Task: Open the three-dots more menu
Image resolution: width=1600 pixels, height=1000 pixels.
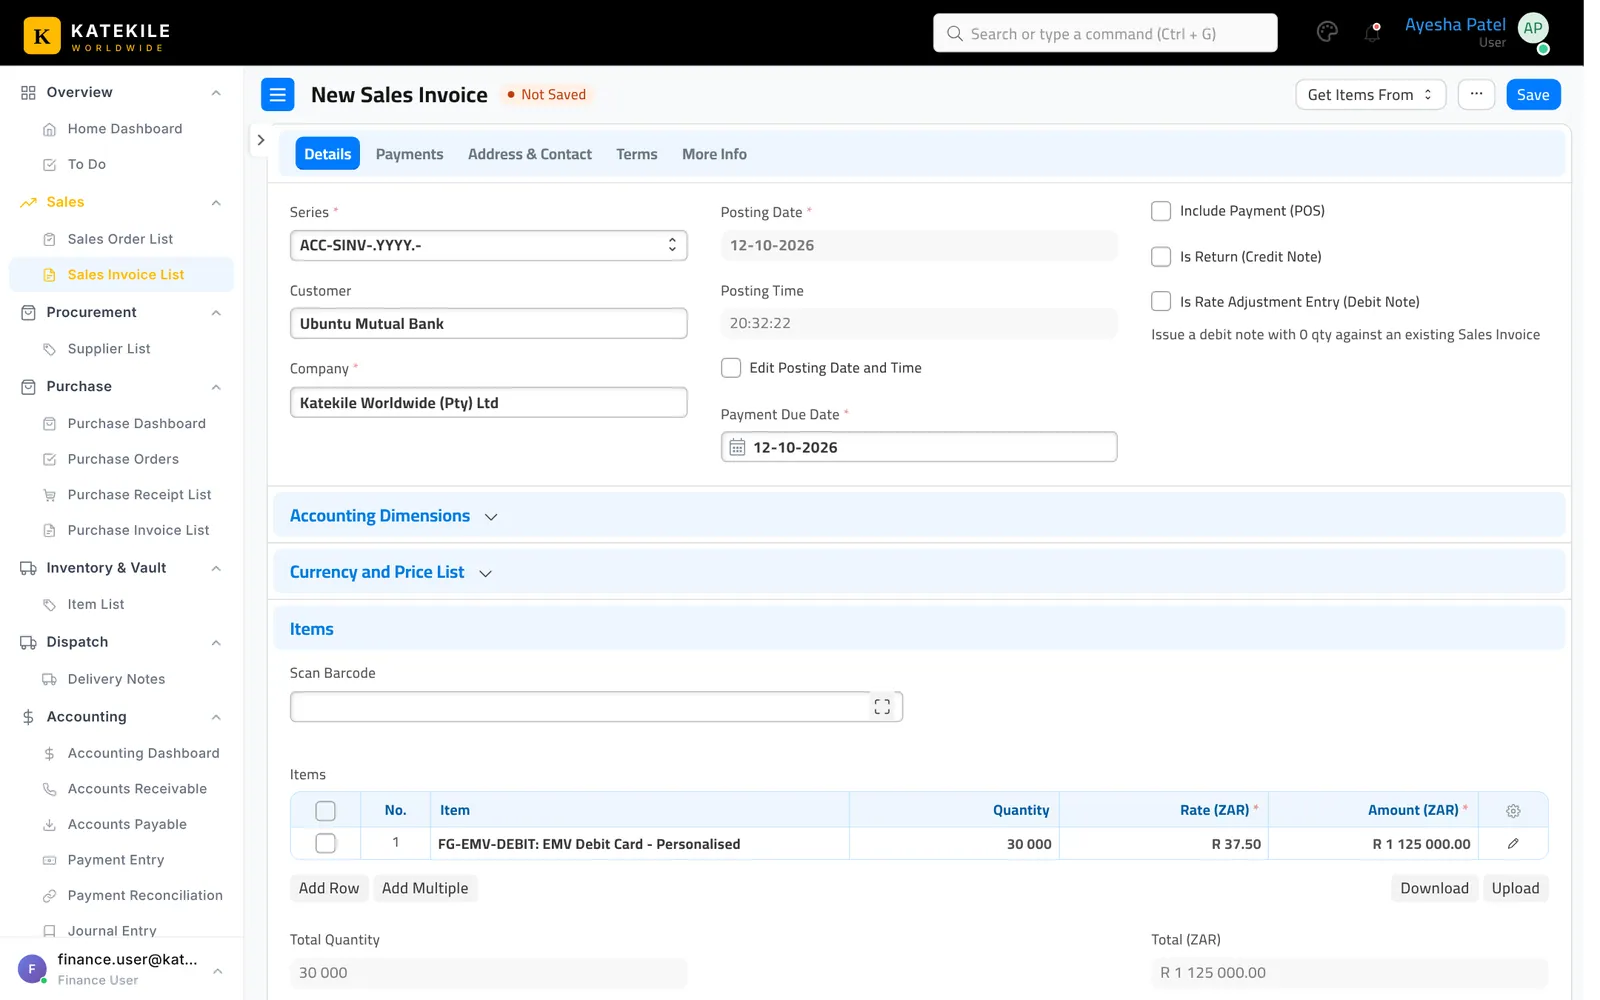Action: coord(1476,95)
